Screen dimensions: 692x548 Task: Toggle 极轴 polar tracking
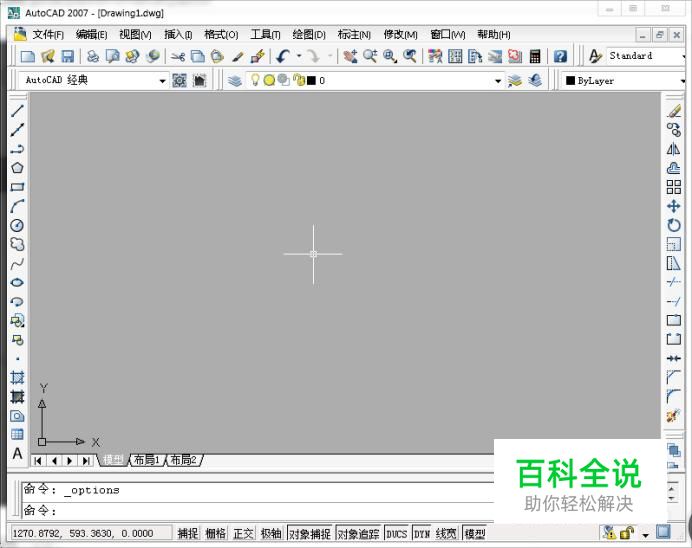click(x=271, y=533)
